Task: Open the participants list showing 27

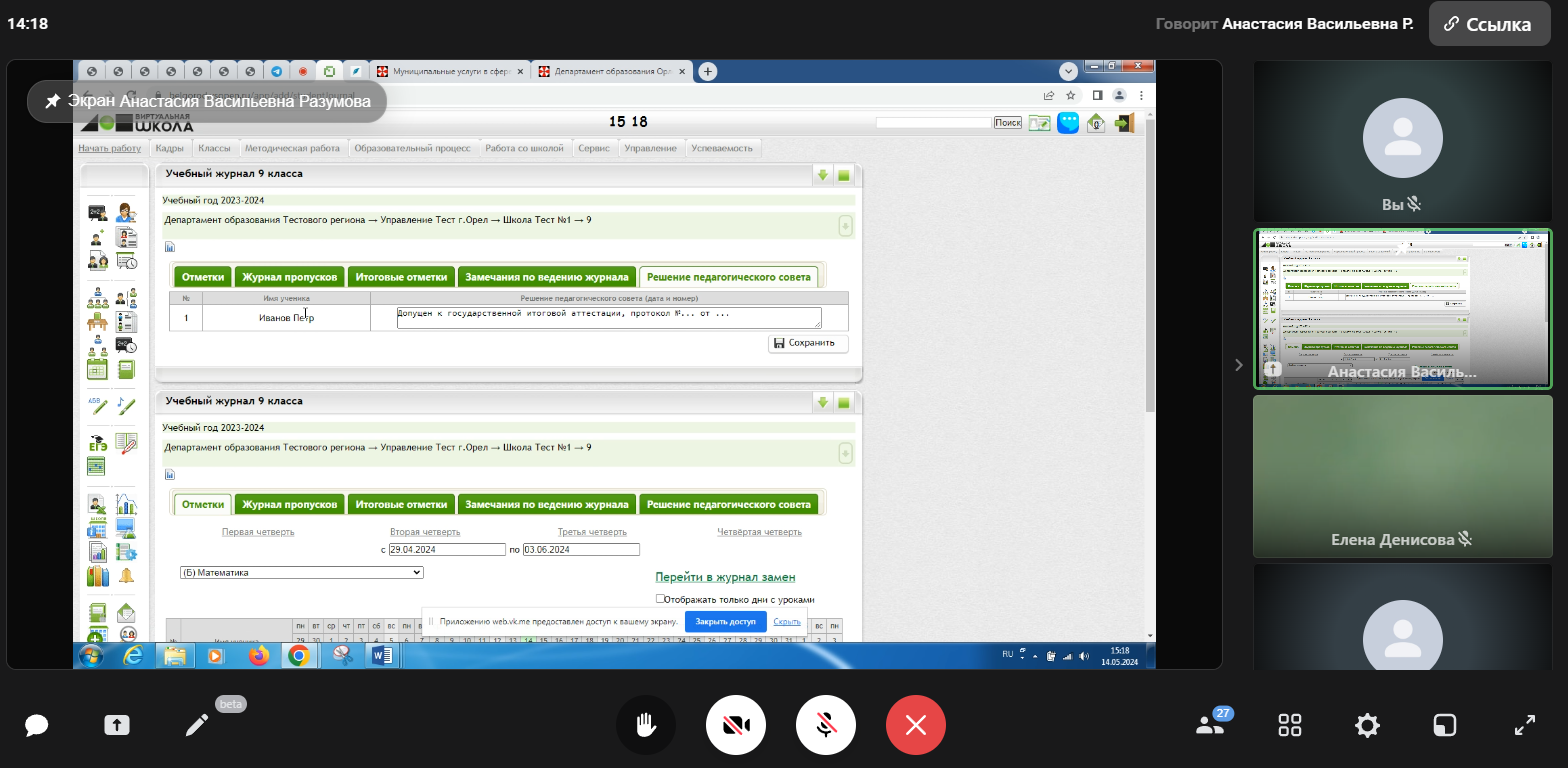Action: [x=1210, y=725]
